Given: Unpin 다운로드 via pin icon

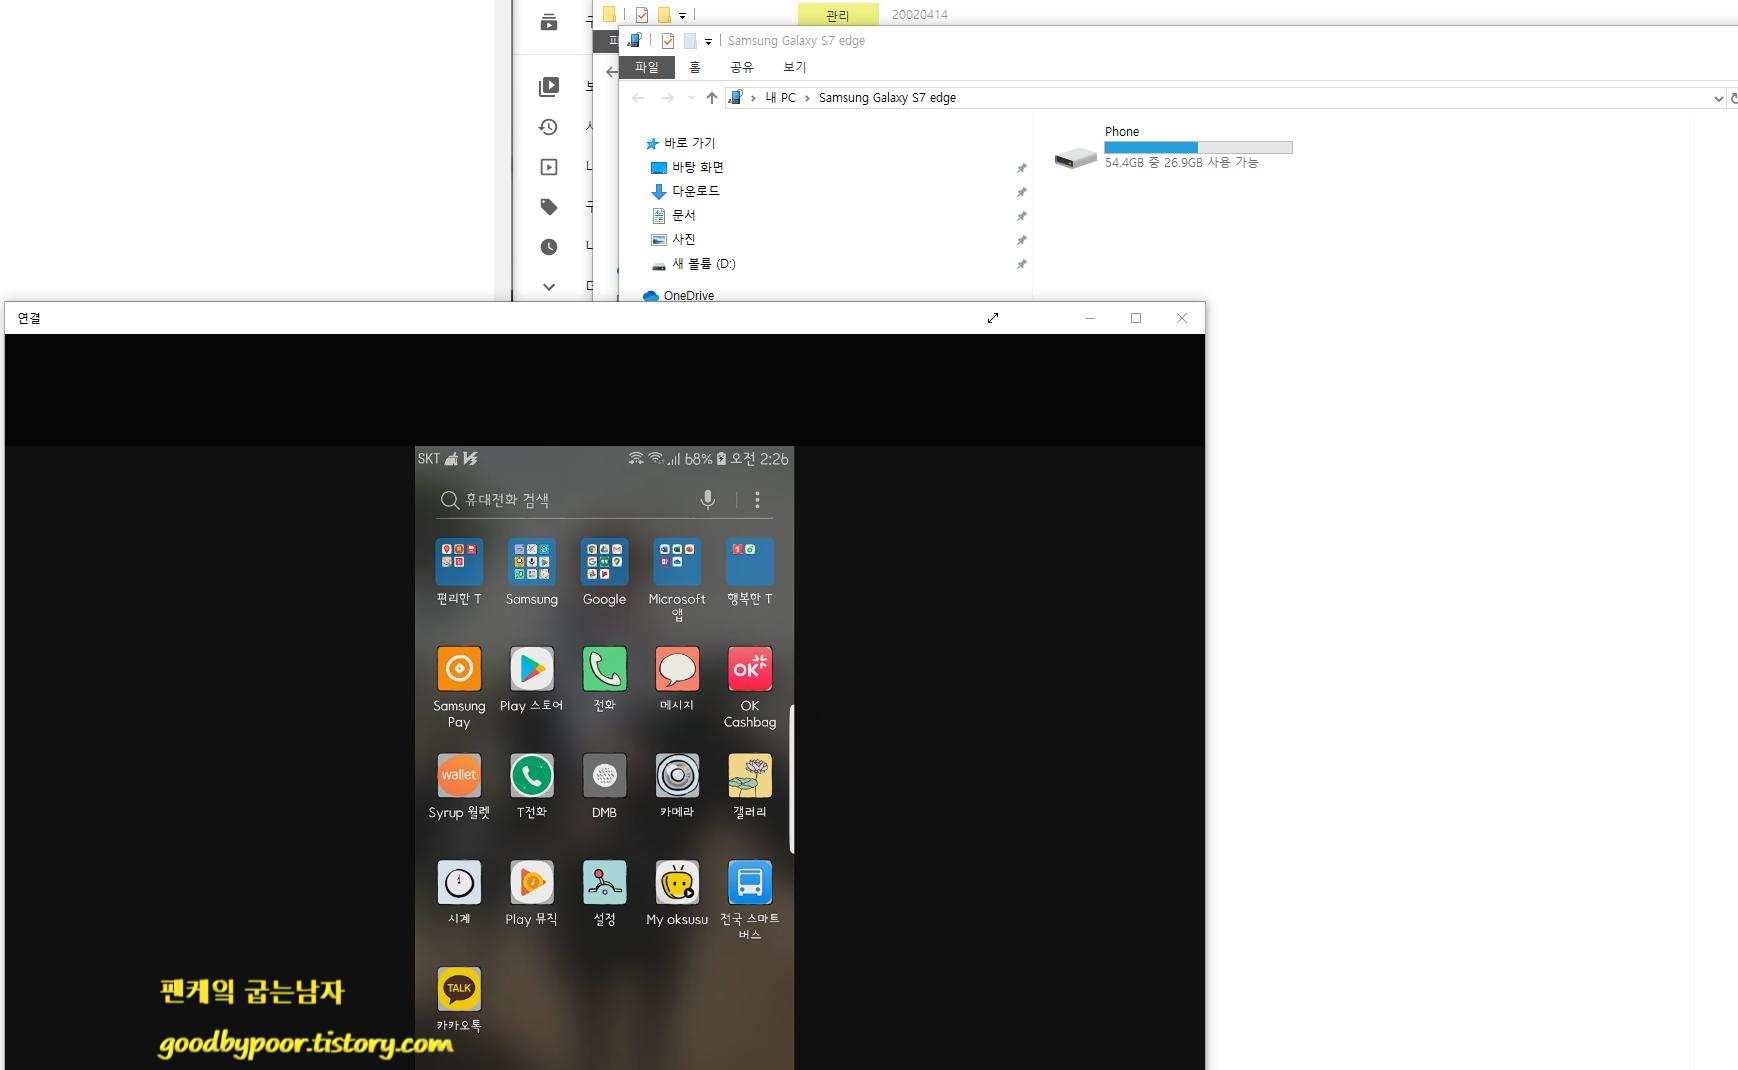Looking at the screenshot, I should coord(1021,192).
